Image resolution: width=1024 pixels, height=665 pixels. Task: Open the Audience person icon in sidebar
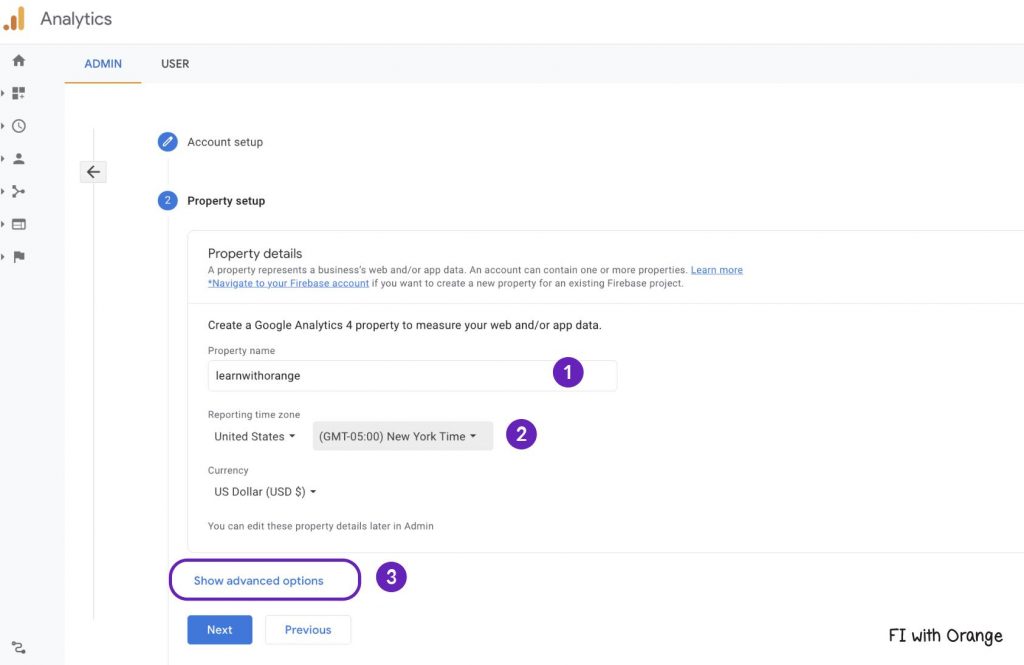tap(19, 159)
